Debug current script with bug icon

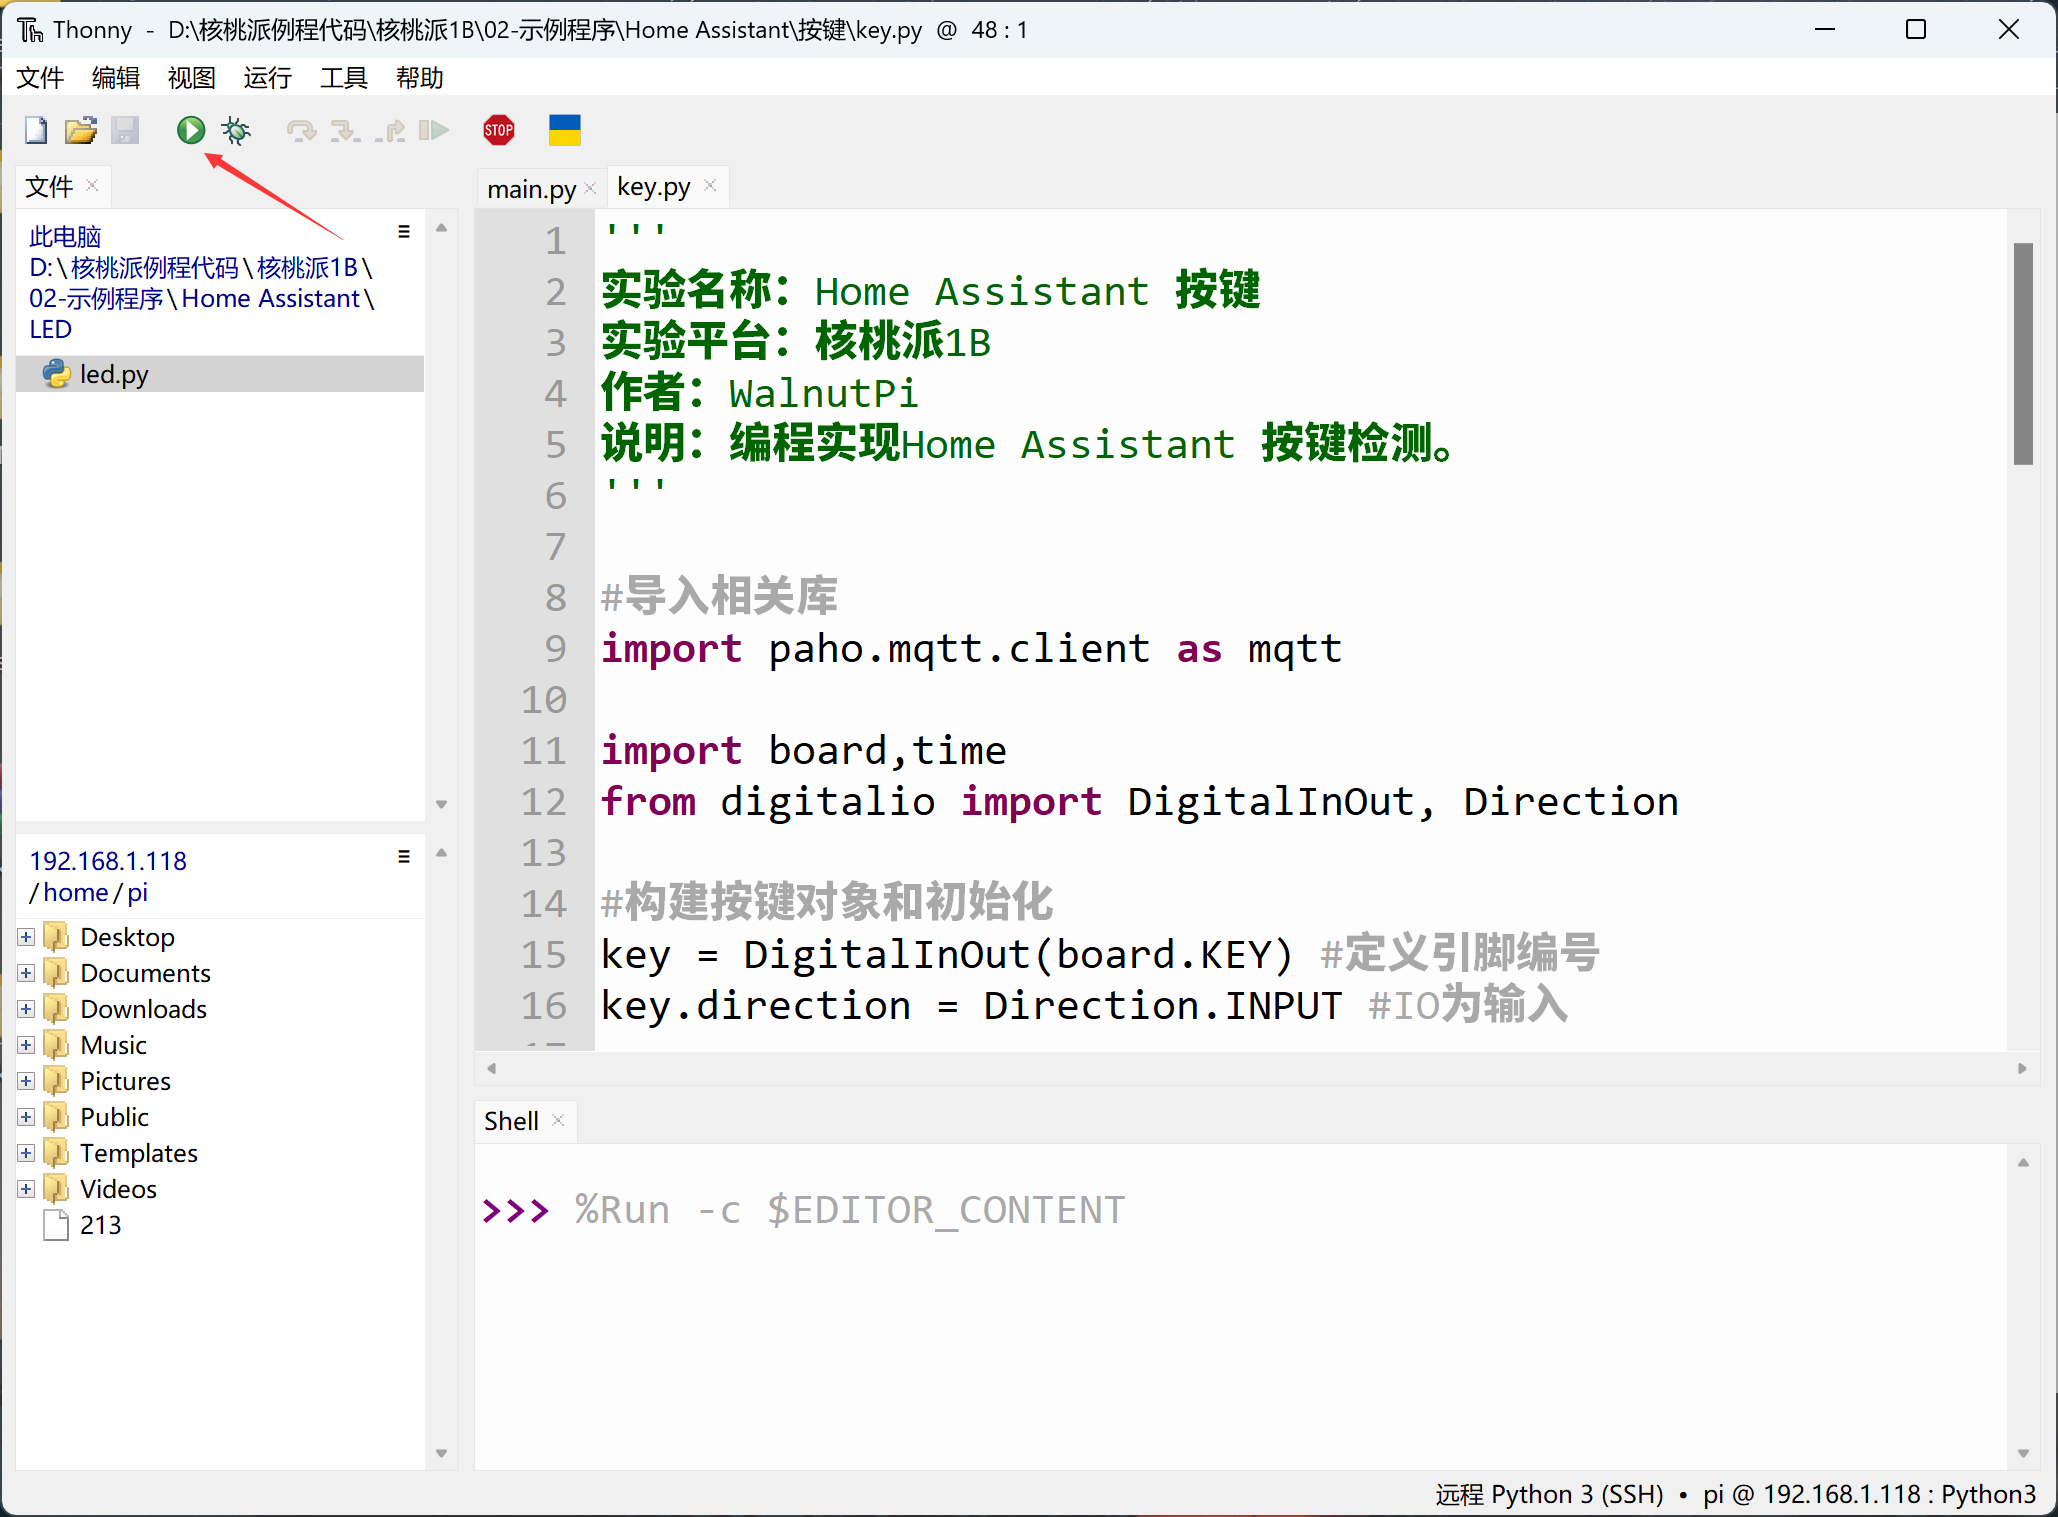click(236, 130)
